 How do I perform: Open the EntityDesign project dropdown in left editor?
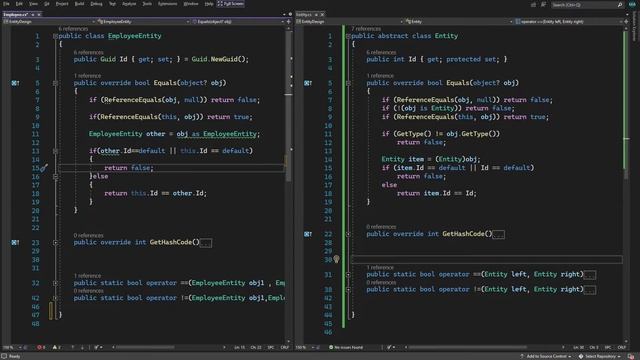[49, 22]
